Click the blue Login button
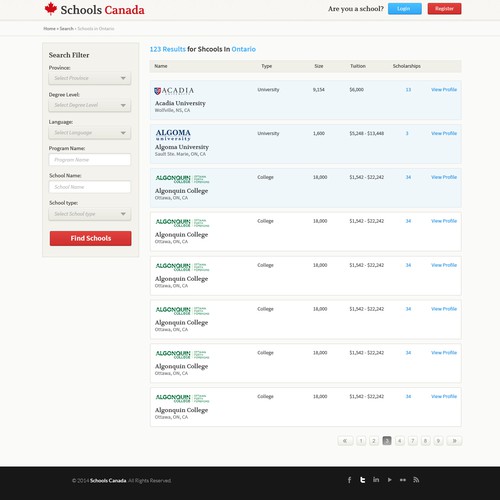The image size is (500, 500). tap(405, 9)
